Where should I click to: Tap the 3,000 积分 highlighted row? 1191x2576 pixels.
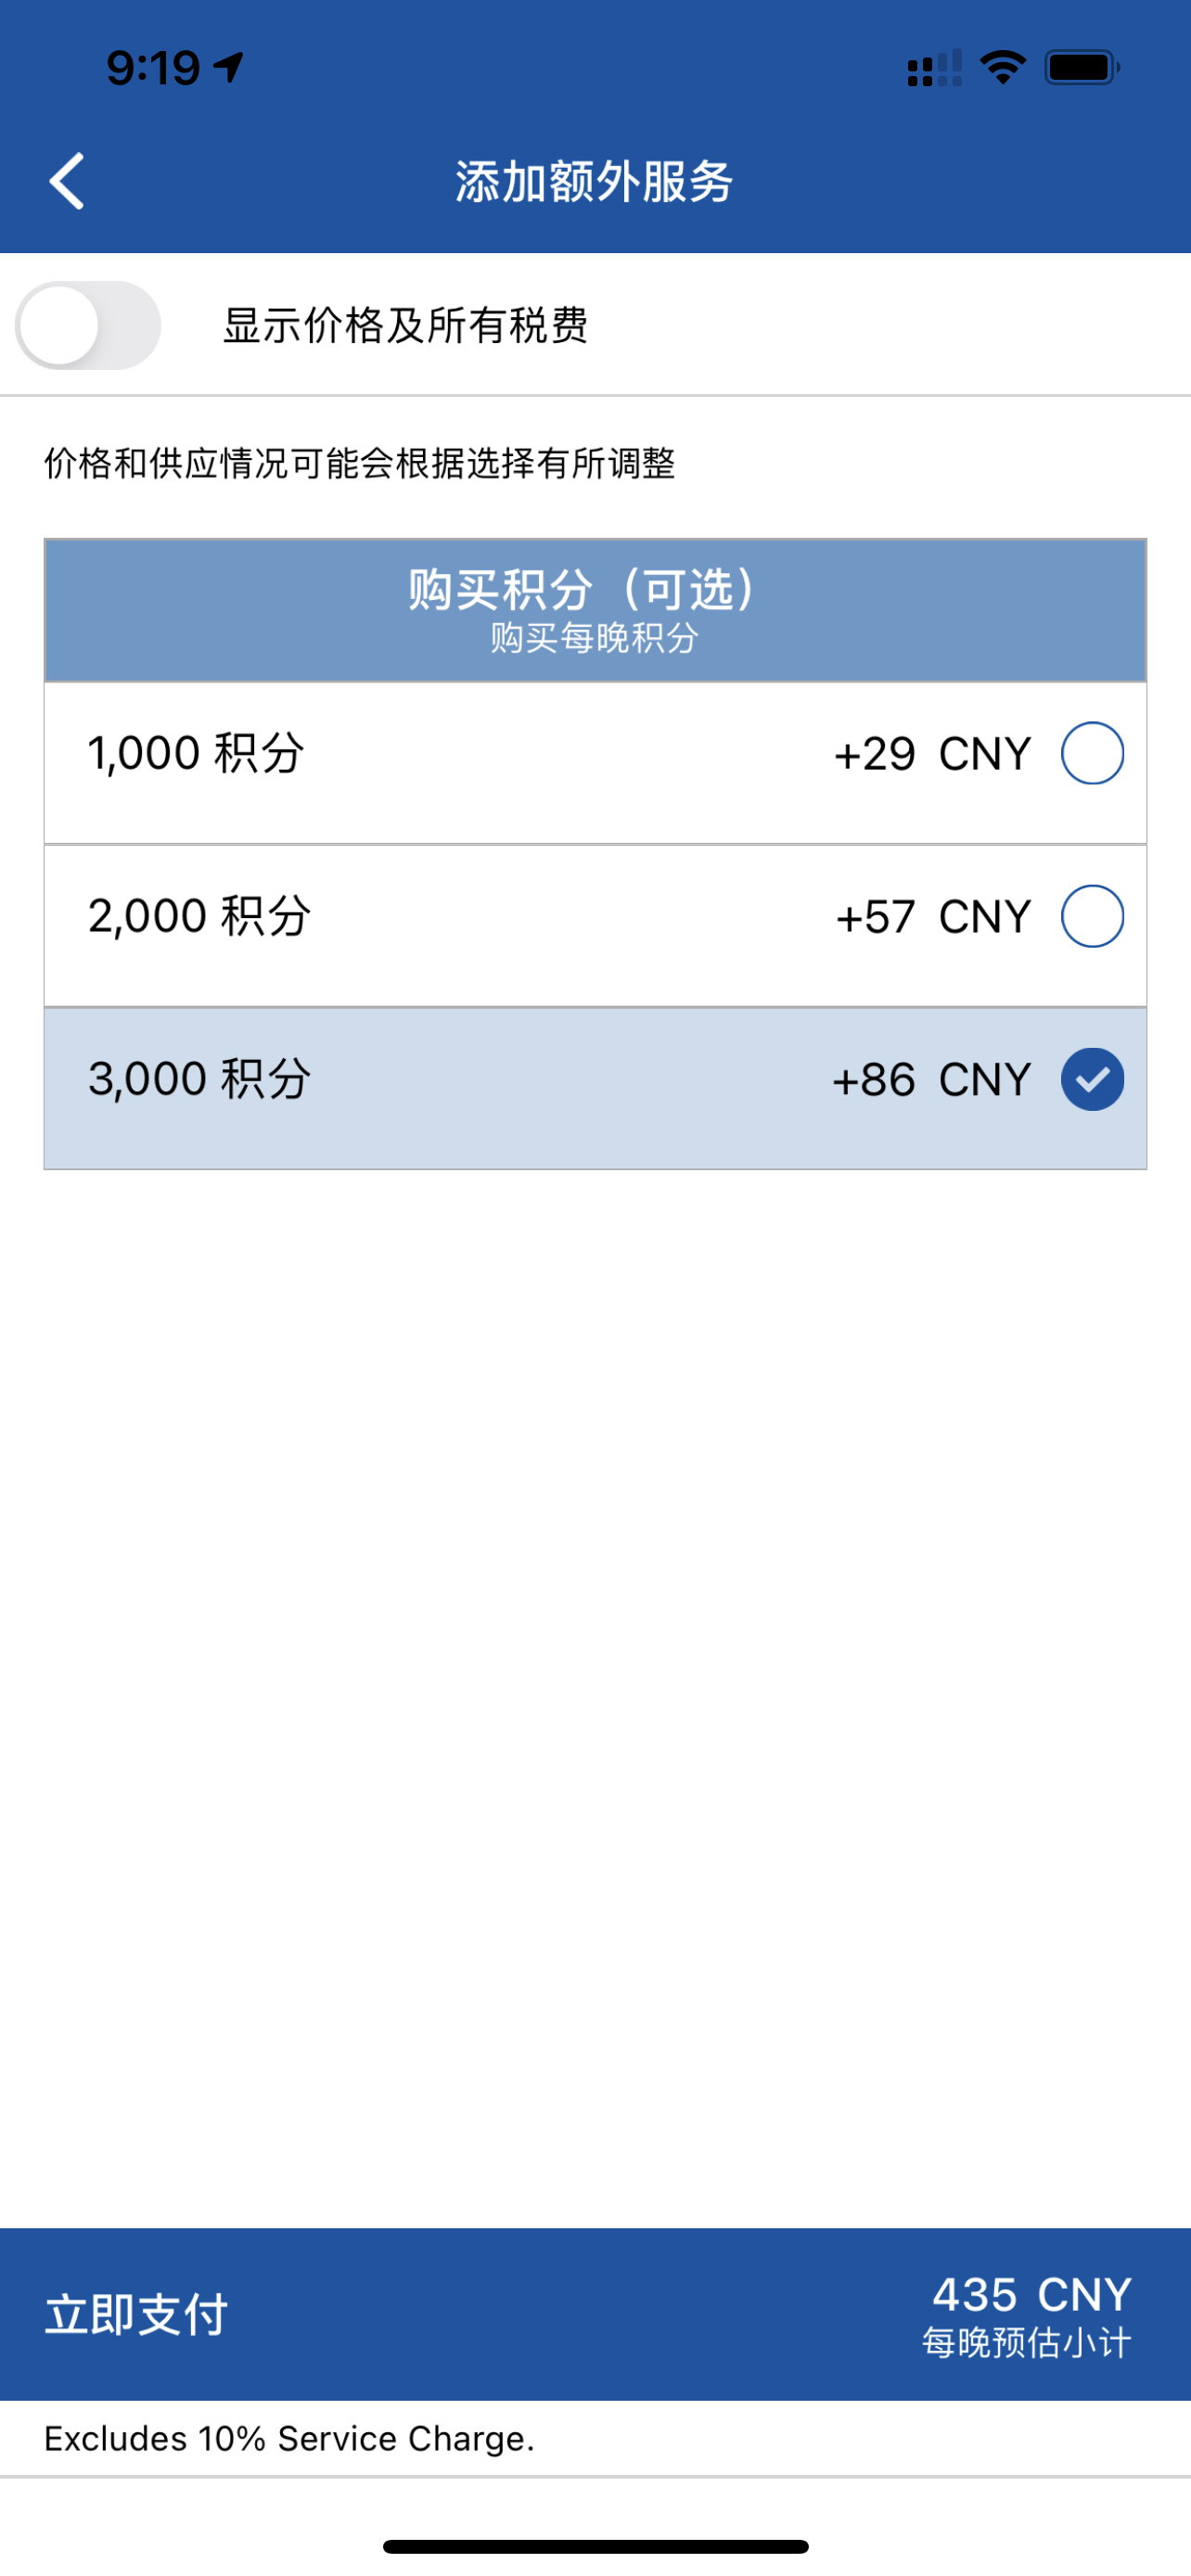(x=595, y=1089)
